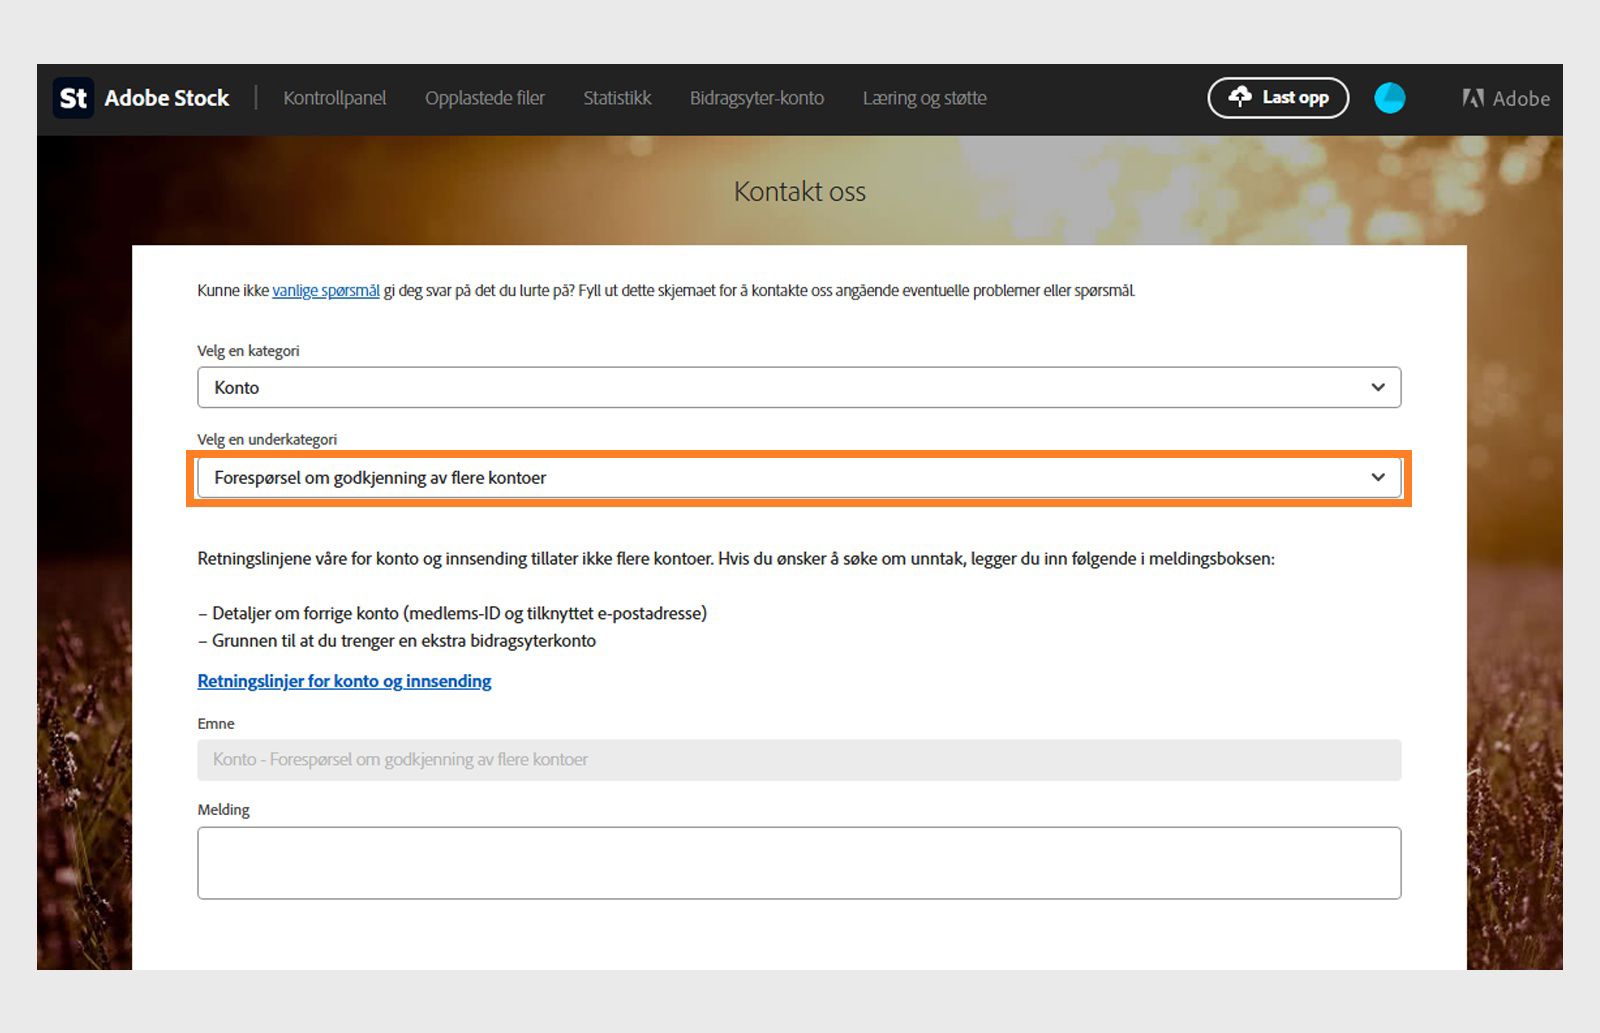Click line 'Grunnen til at du trenger'
Viewport: 1600px width, 1033px height.
tap(397, 641)
